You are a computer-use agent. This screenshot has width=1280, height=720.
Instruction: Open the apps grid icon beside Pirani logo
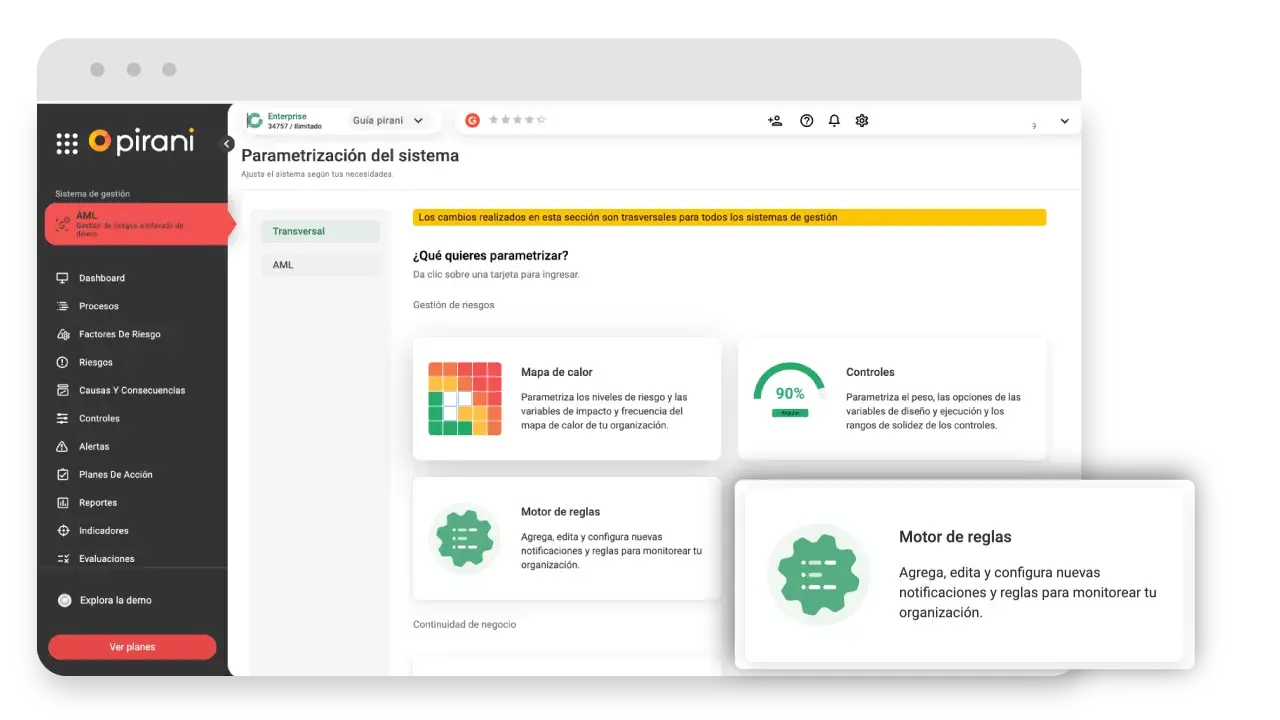tap(67, 143)
